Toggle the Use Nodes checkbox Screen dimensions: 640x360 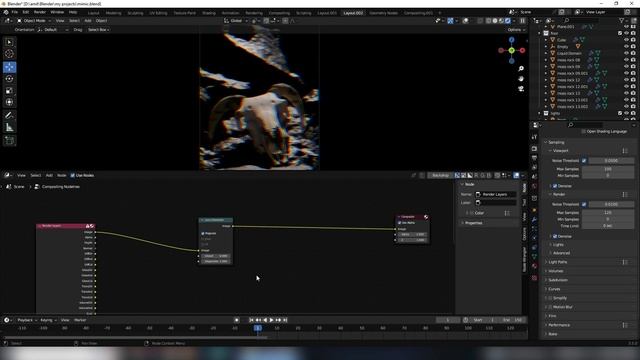(73, 176)
